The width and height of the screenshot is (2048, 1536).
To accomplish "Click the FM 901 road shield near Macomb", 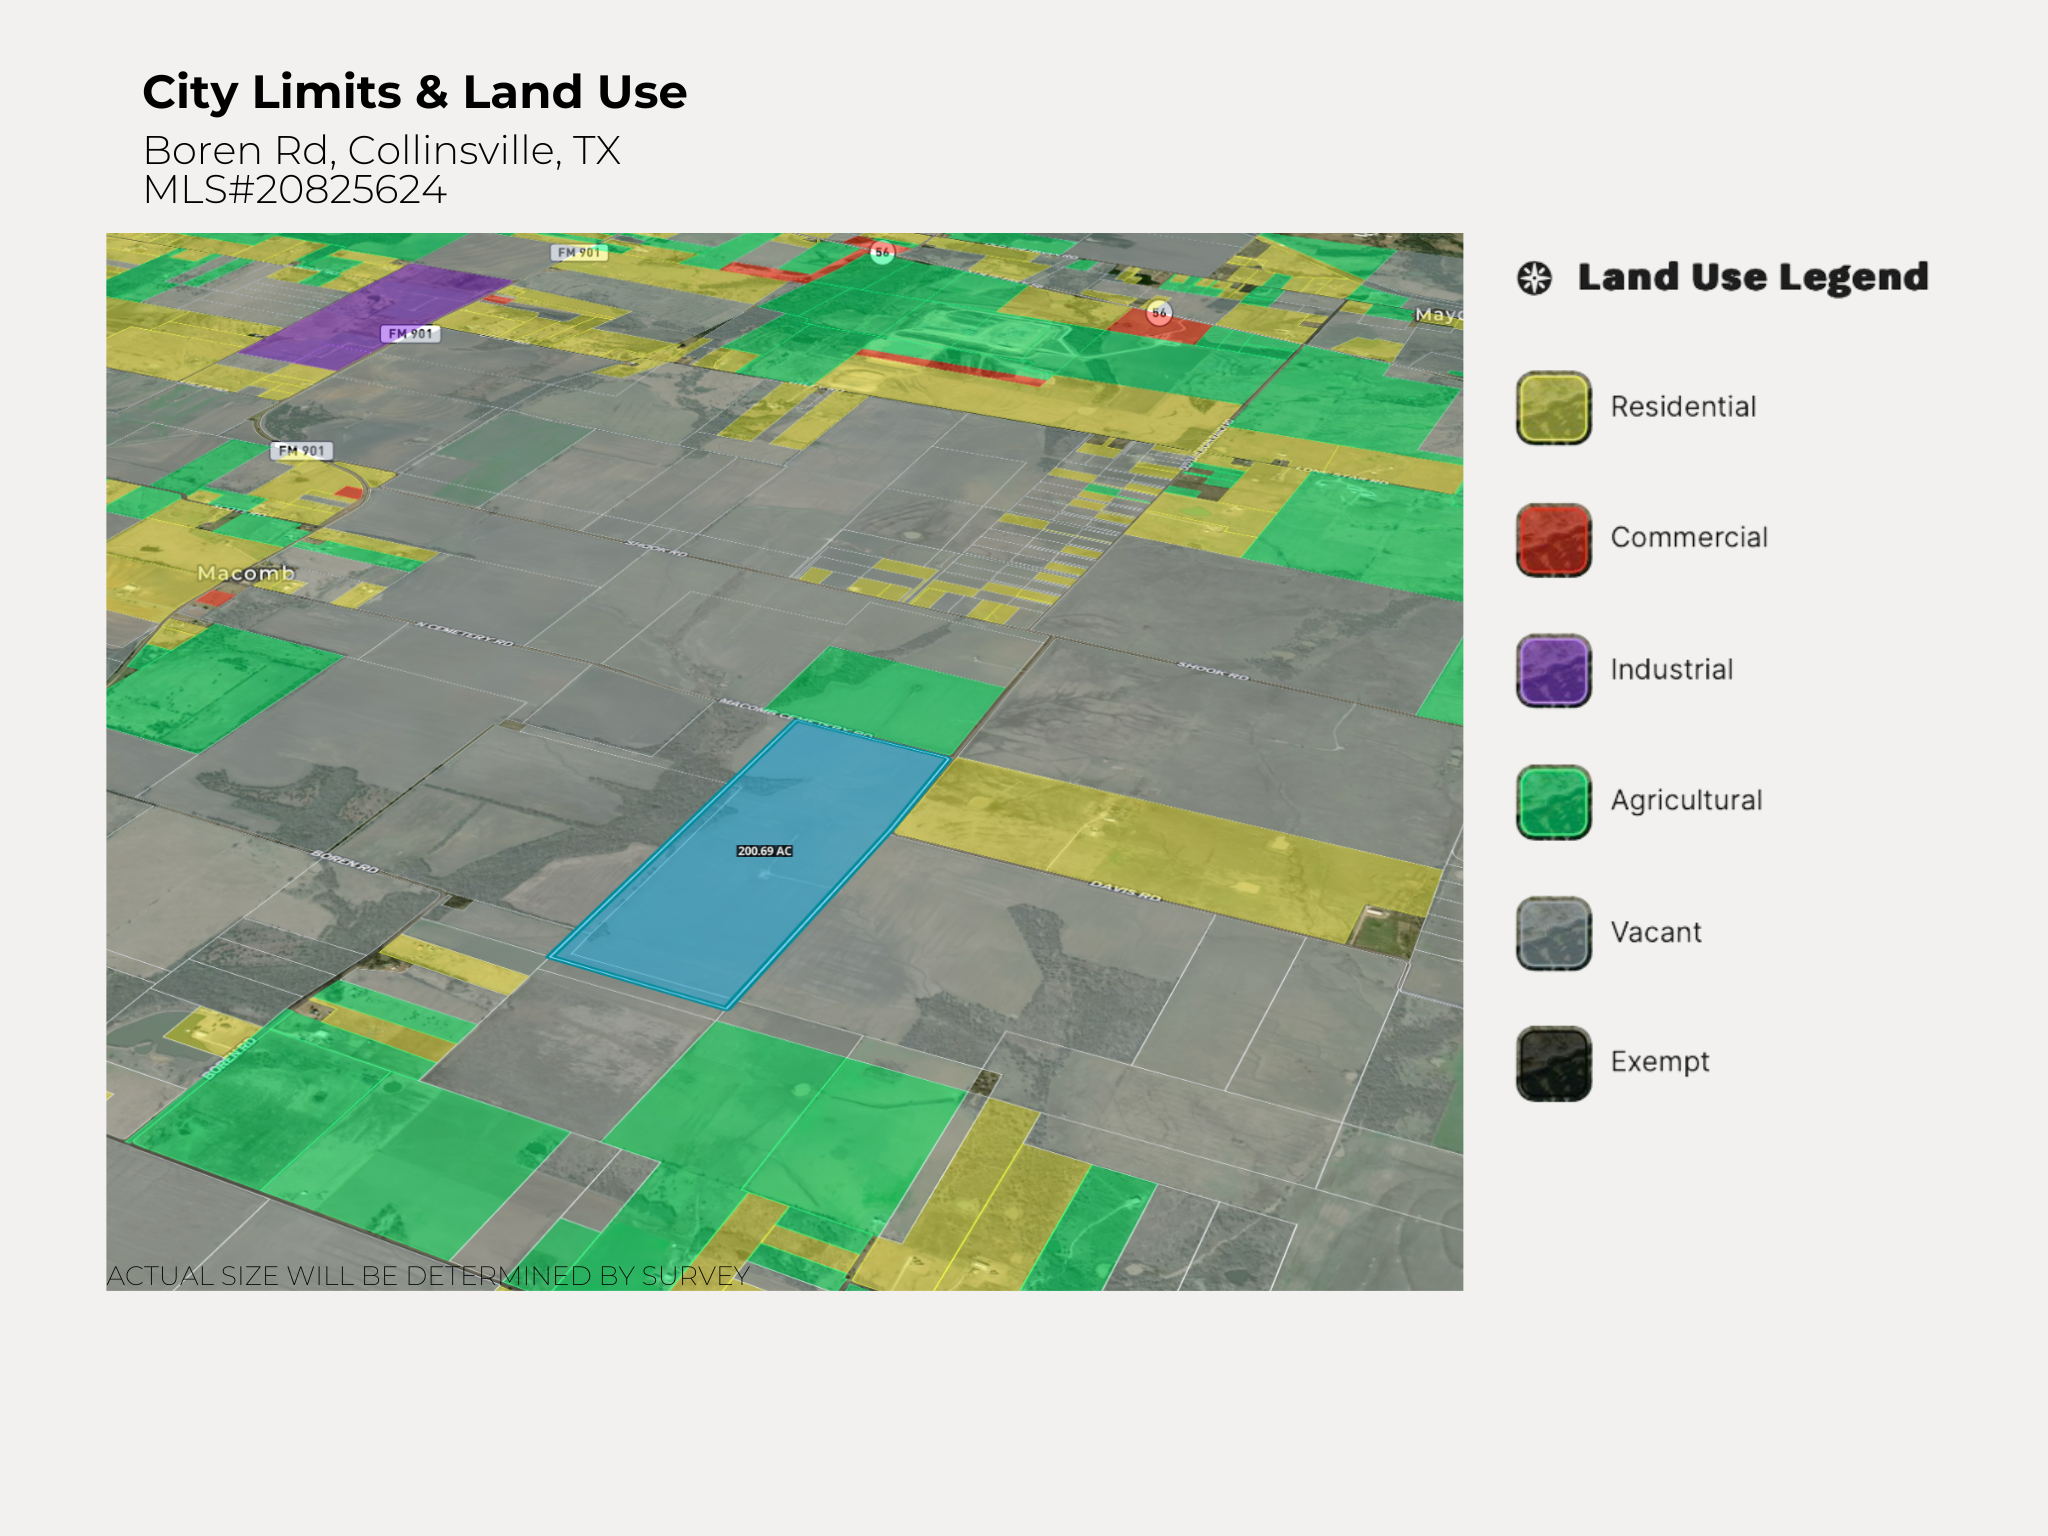I will pos(301,451).
